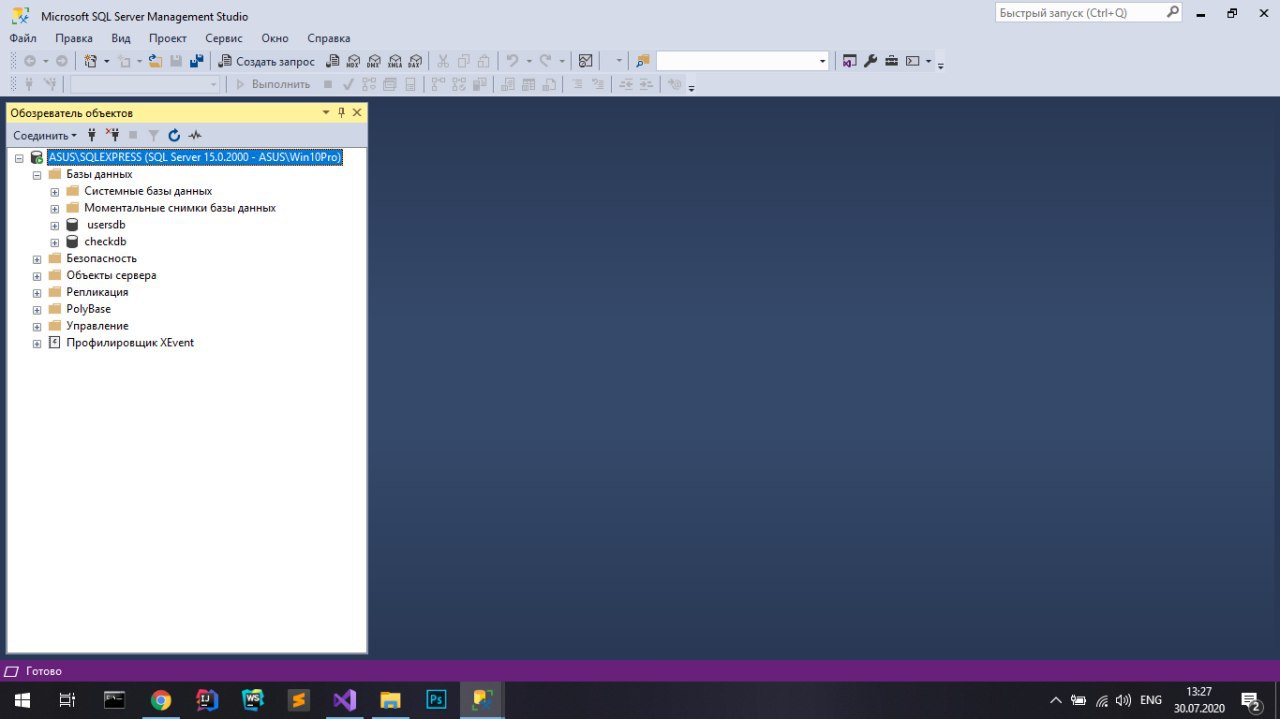Click the volume icon in system tray
Image resolution: width=1280 pixels, height=719 pixels.
click(x=1123, y=700)
